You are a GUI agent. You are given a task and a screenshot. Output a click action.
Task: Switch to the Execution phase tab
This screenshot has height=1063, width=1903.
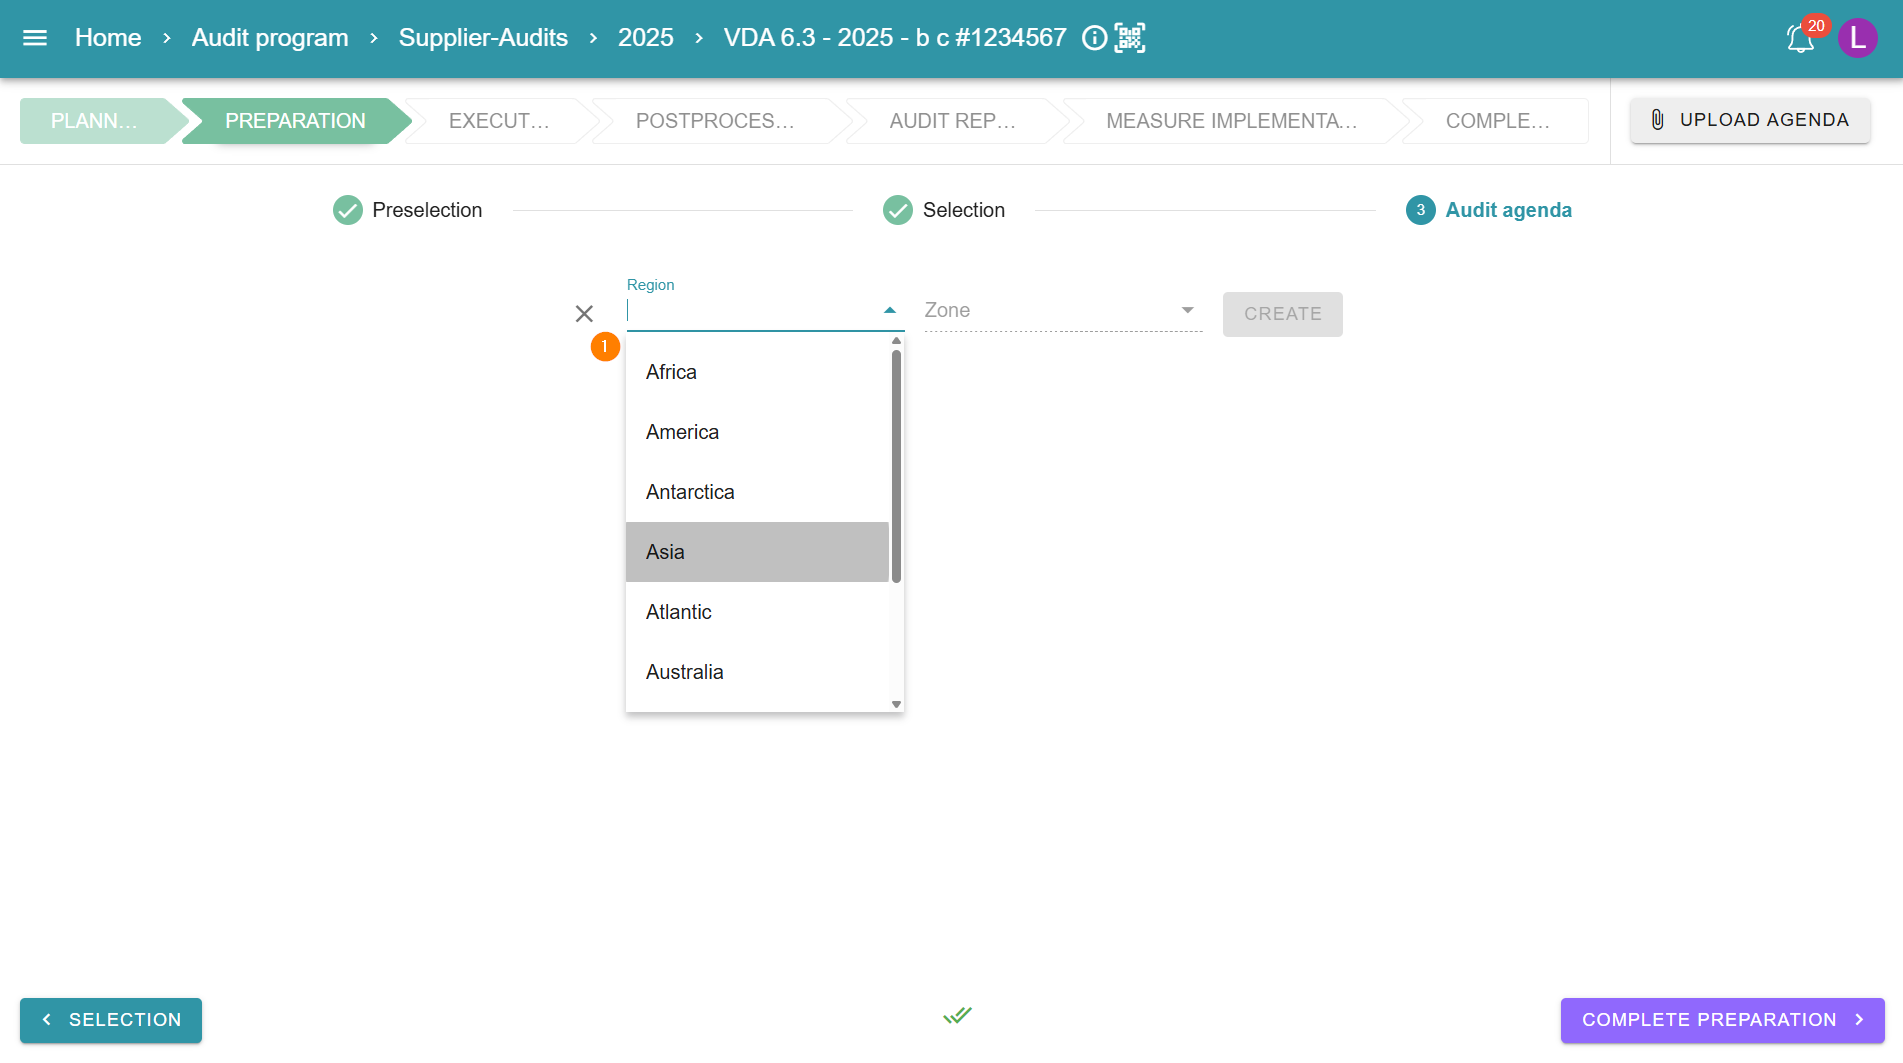(x=499, y=121)
